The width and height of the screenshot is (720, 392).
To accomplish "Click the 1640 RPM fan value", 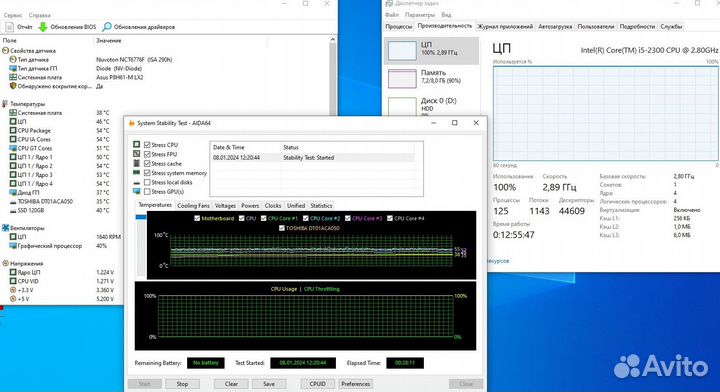I will [108, 237].
